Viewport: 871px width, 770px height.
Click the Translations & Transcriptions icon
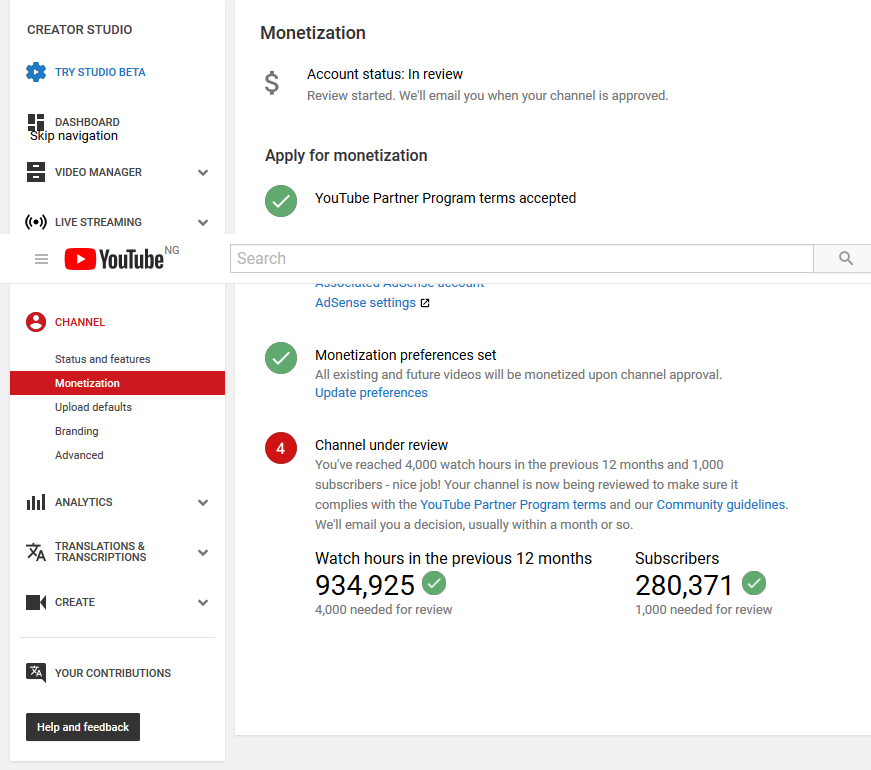[36, 552]
